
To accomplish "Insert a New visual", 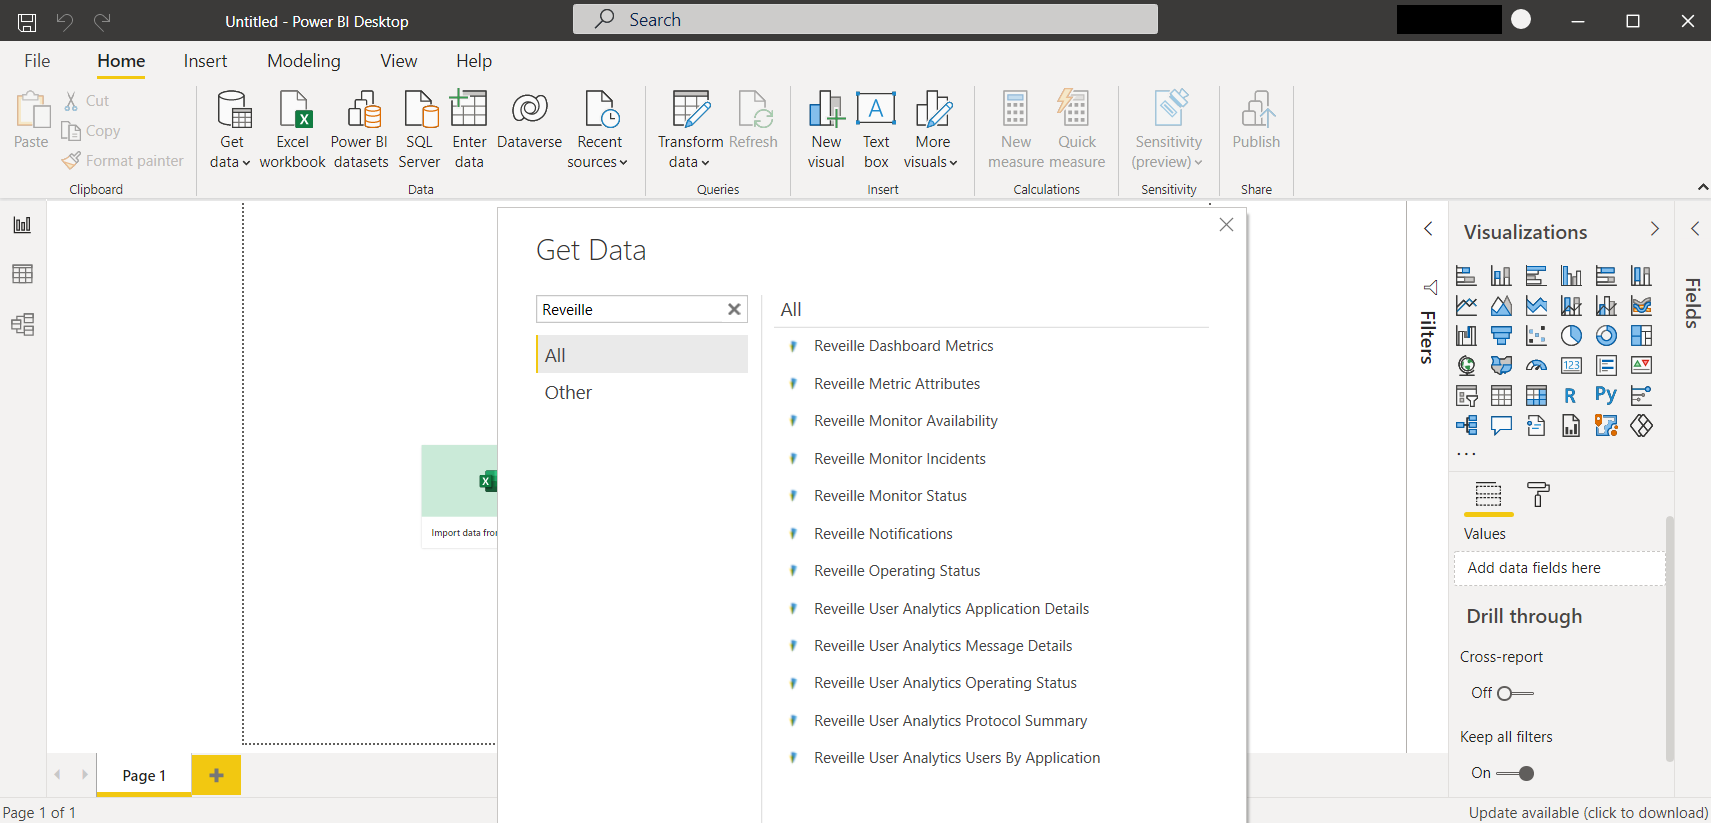I will (826, 130).
